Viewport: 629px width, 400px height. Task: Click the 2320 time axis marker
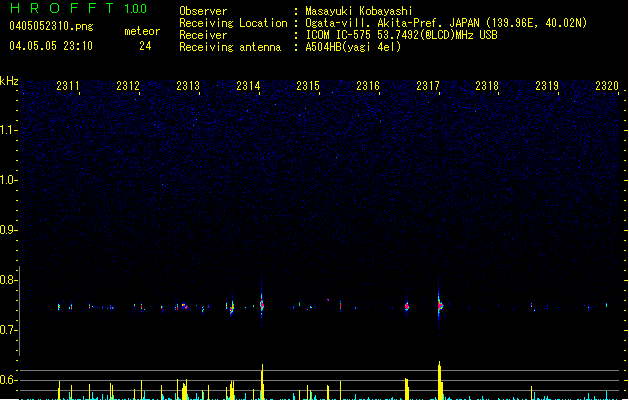click(x=607, y=86)
